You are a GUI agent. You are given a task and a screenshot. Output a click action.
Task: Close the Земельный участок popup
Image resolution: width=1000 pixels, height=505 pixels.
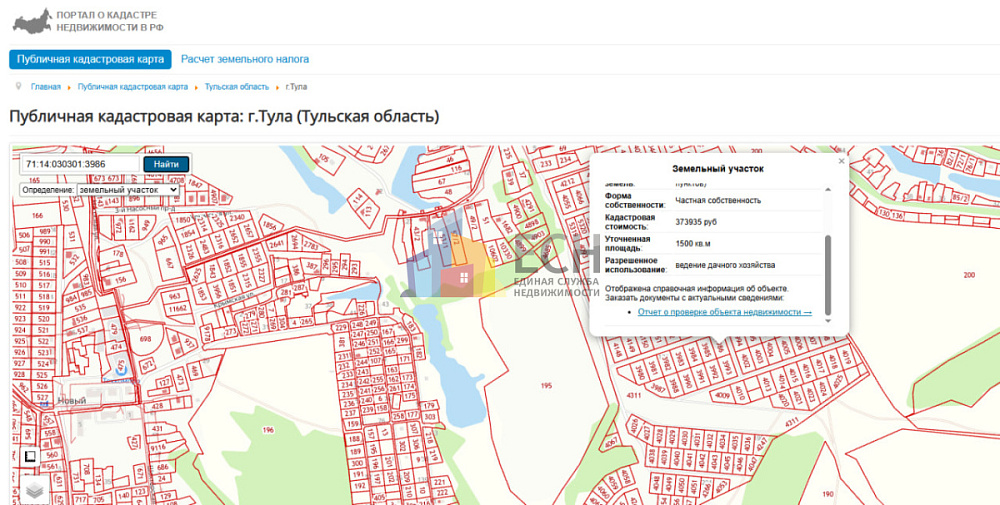841,161
